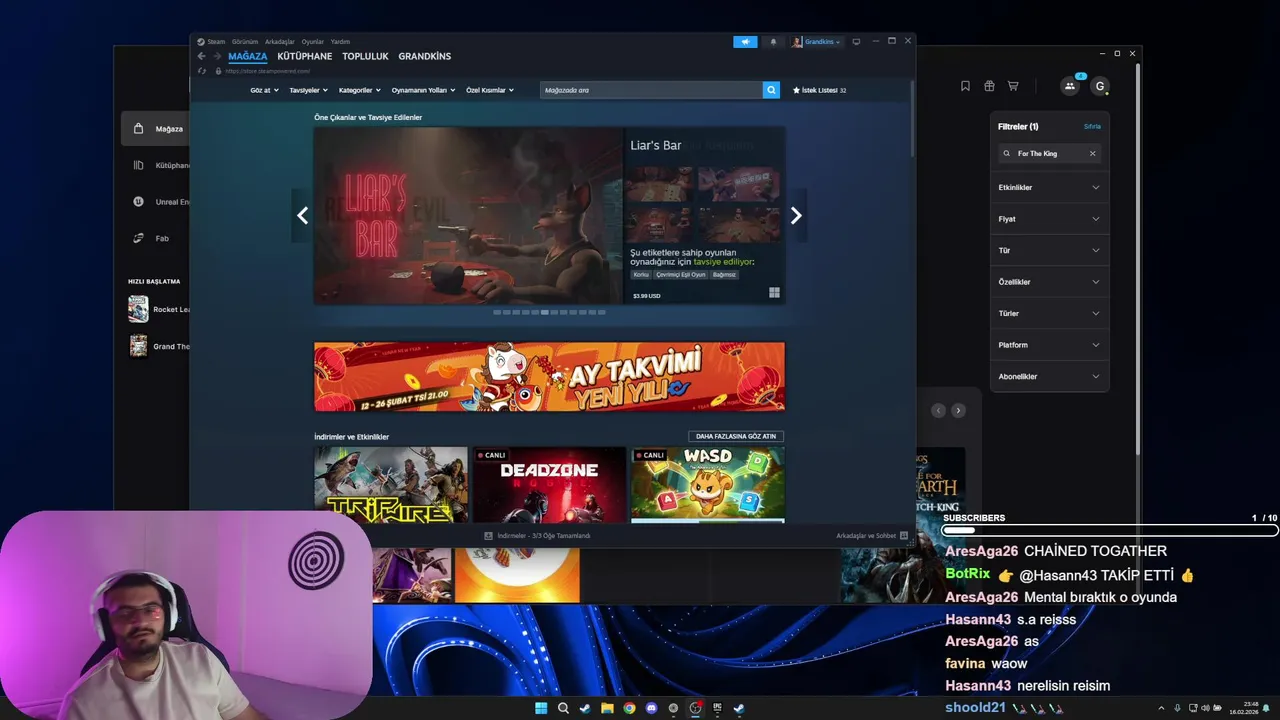Open the Oyunlar menu
The width and height of the screenshot is (1280, 720).
(313, 42)
